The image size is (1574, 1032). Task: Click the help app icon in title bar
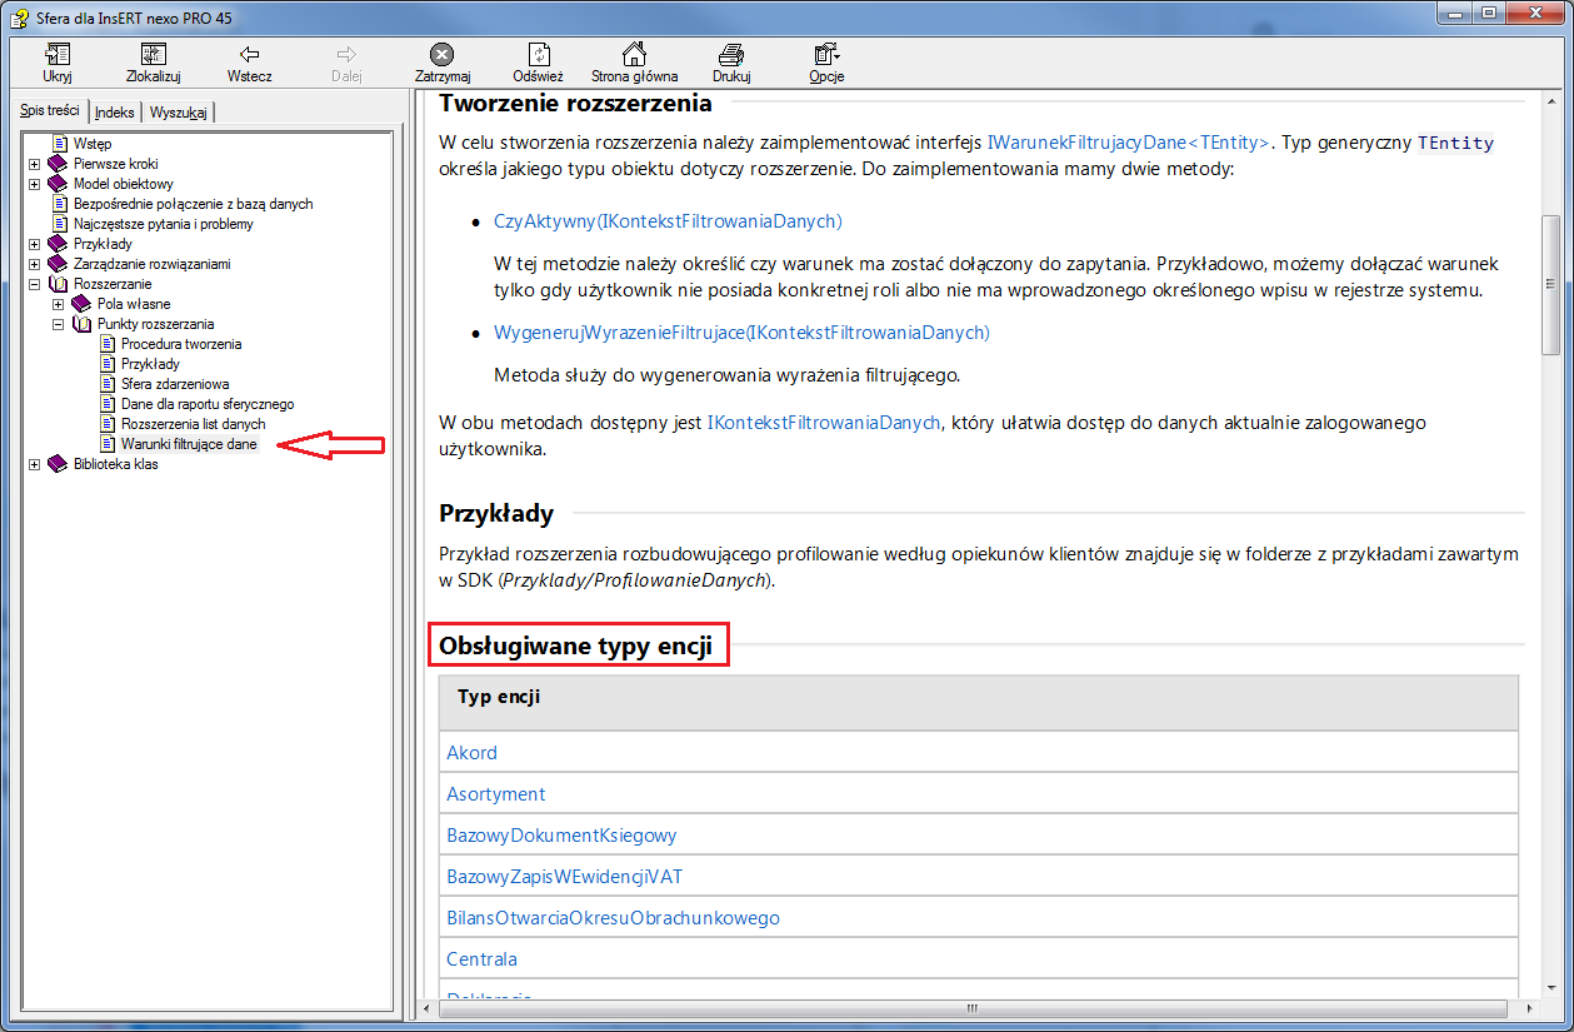tap(19, 18)
